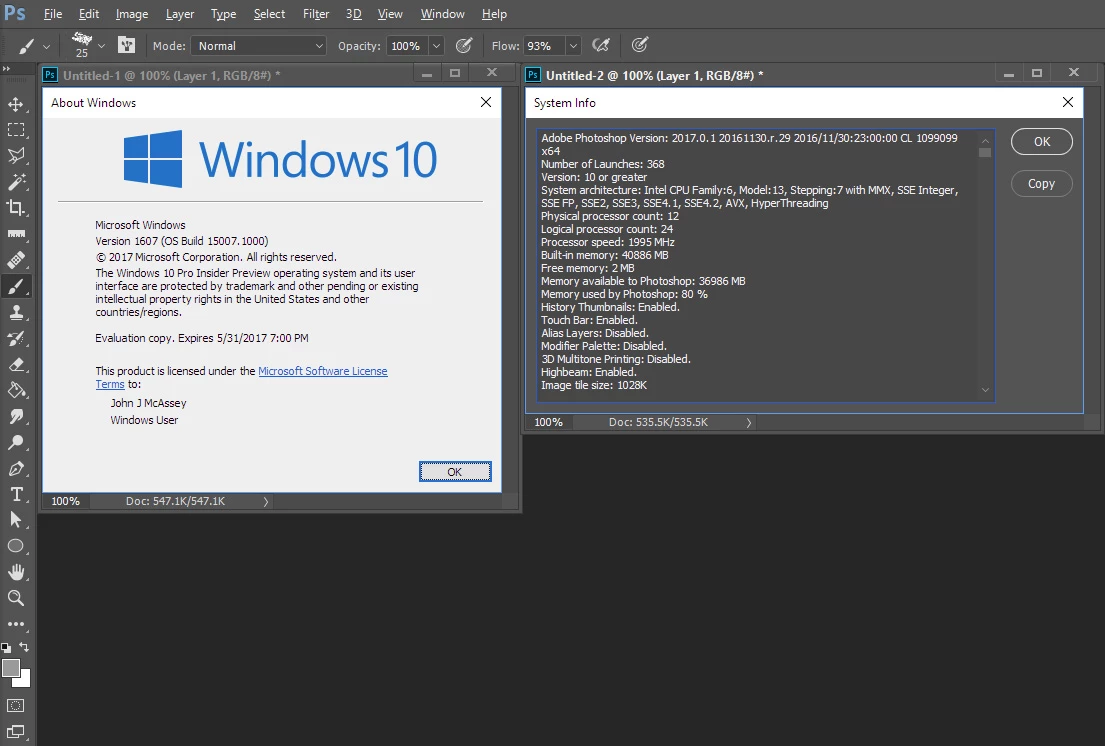This screenshot has height=746, width=1105.
Task: Open the Opacity slider dropdown arrow
Action: point(436,46)
